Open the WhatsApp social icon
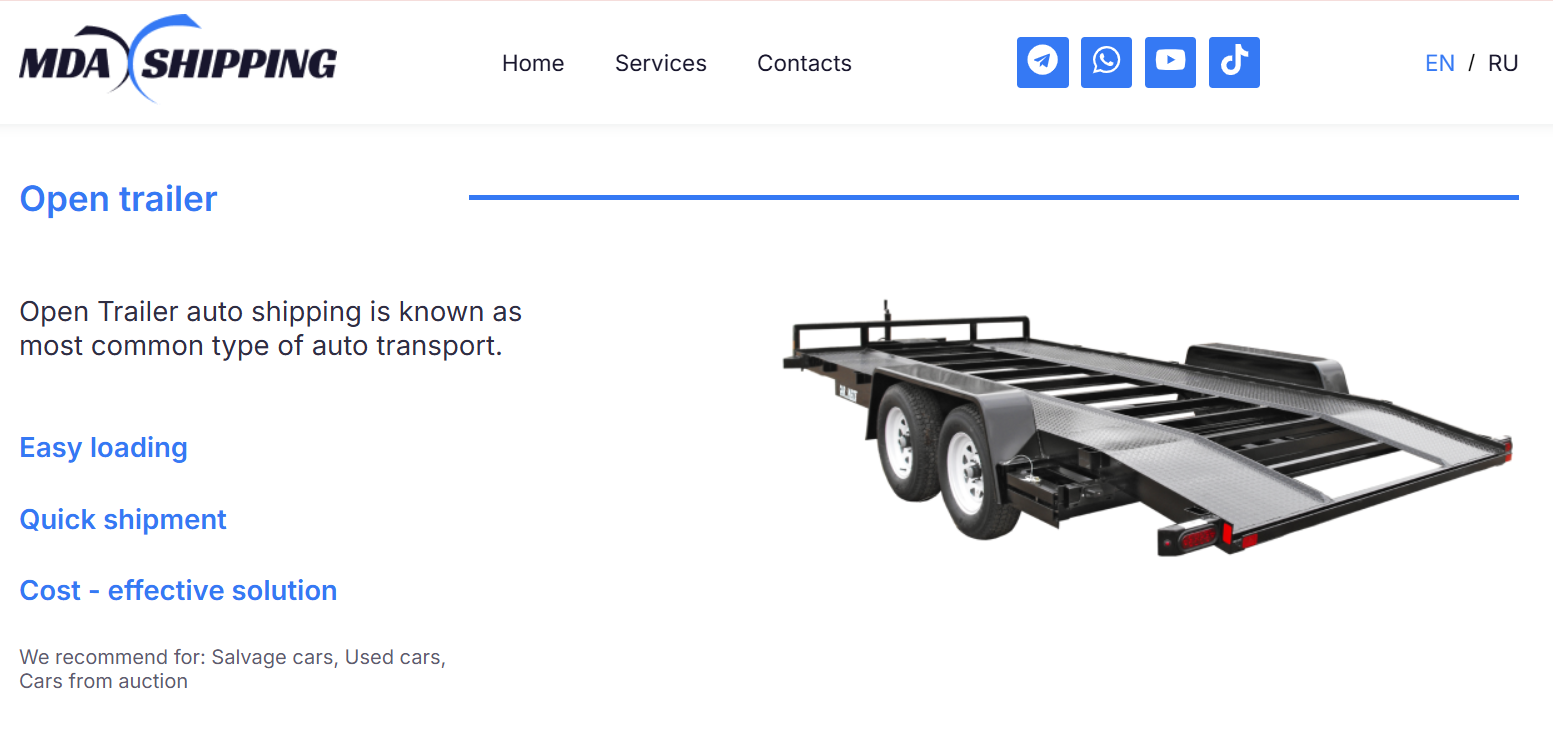This screenshot has width=1553, height=742. tap(1107, 63)
